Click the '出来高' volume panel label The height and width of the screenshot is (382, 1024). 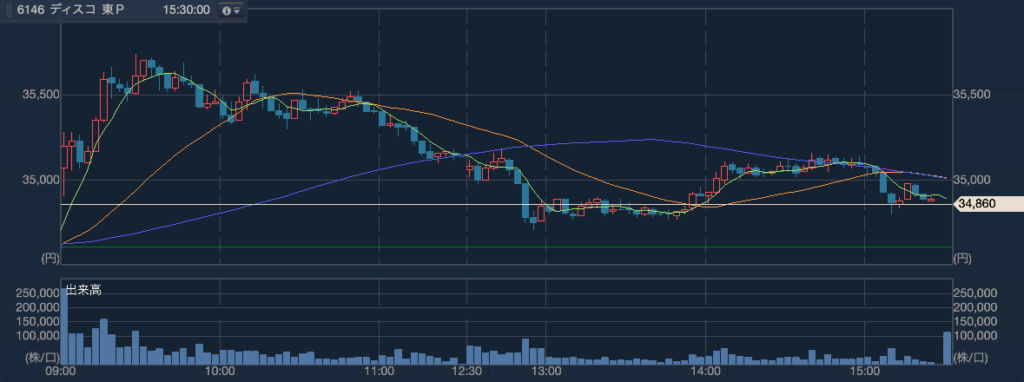click(84, 291)
